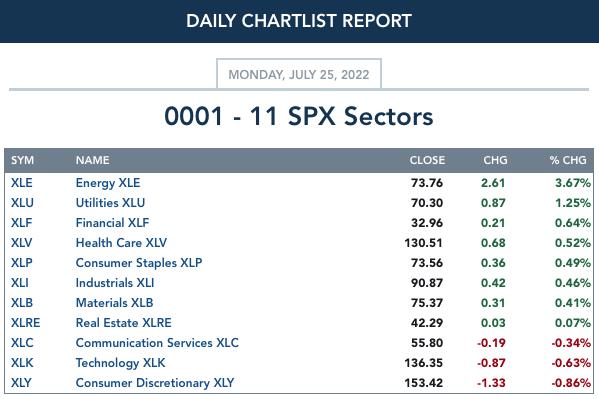Viewport: 599px width, 399px height.
Task: Select the XLU symbol
Action: point(22,203)
